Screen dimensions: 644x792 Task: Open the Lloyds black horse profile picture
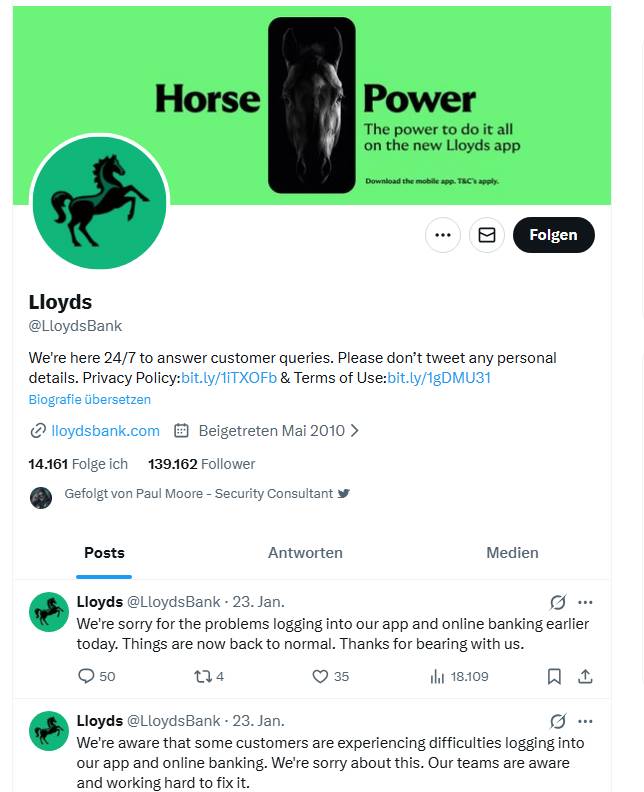pyautogui.click(x=99, y=201)
